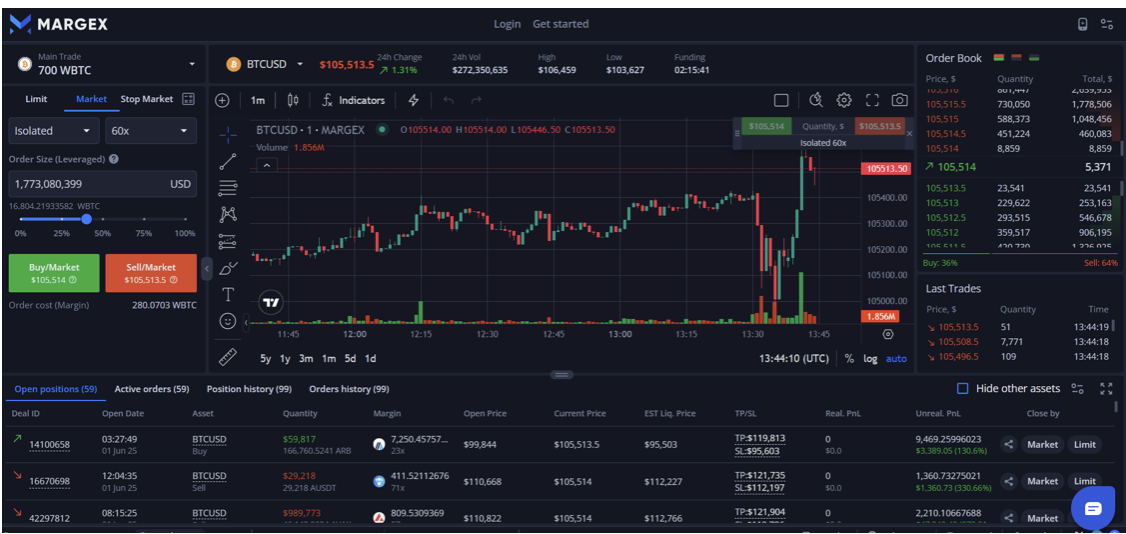Click the mobile device icon in header
The height and width of the screenshot is (534, 1126).
[x=1083, y=24]
